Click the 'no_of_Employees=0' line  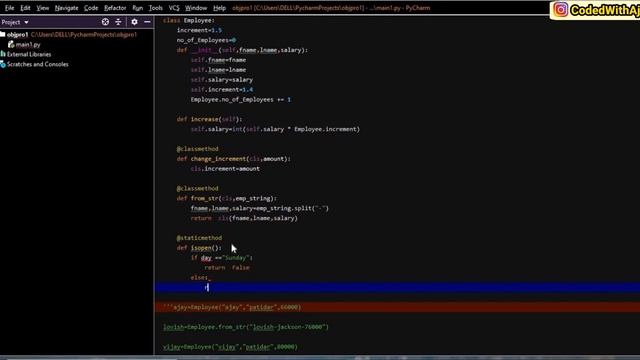[x=206, y=40]
